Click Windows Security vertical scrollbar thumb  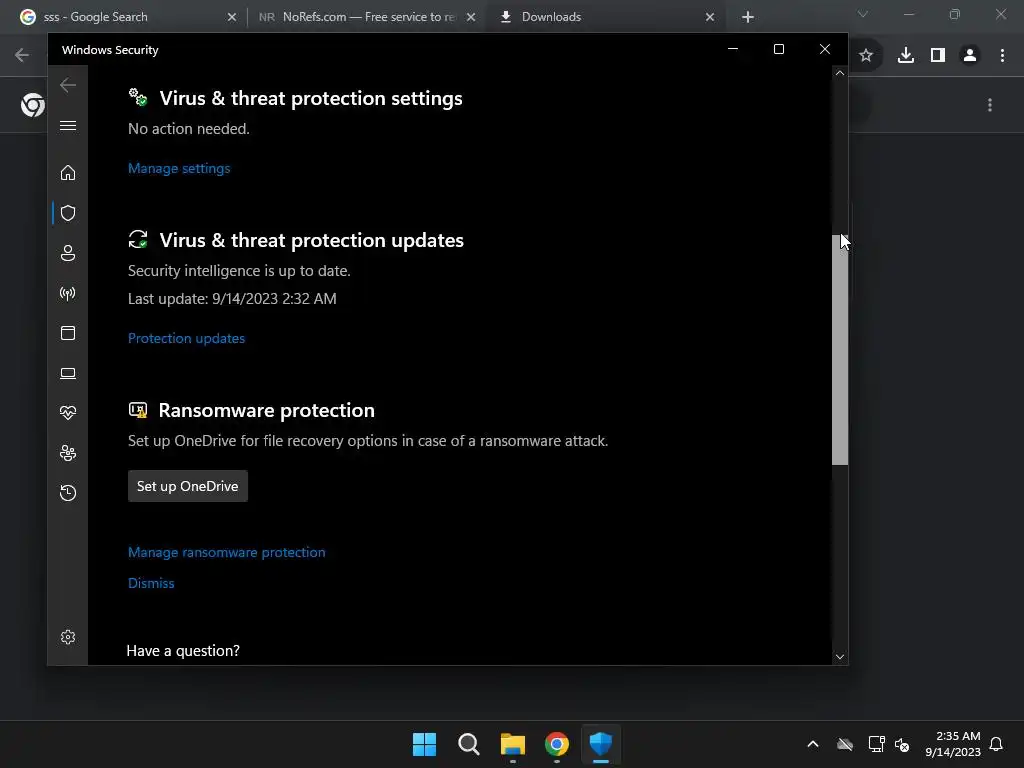tap(840, 349)
